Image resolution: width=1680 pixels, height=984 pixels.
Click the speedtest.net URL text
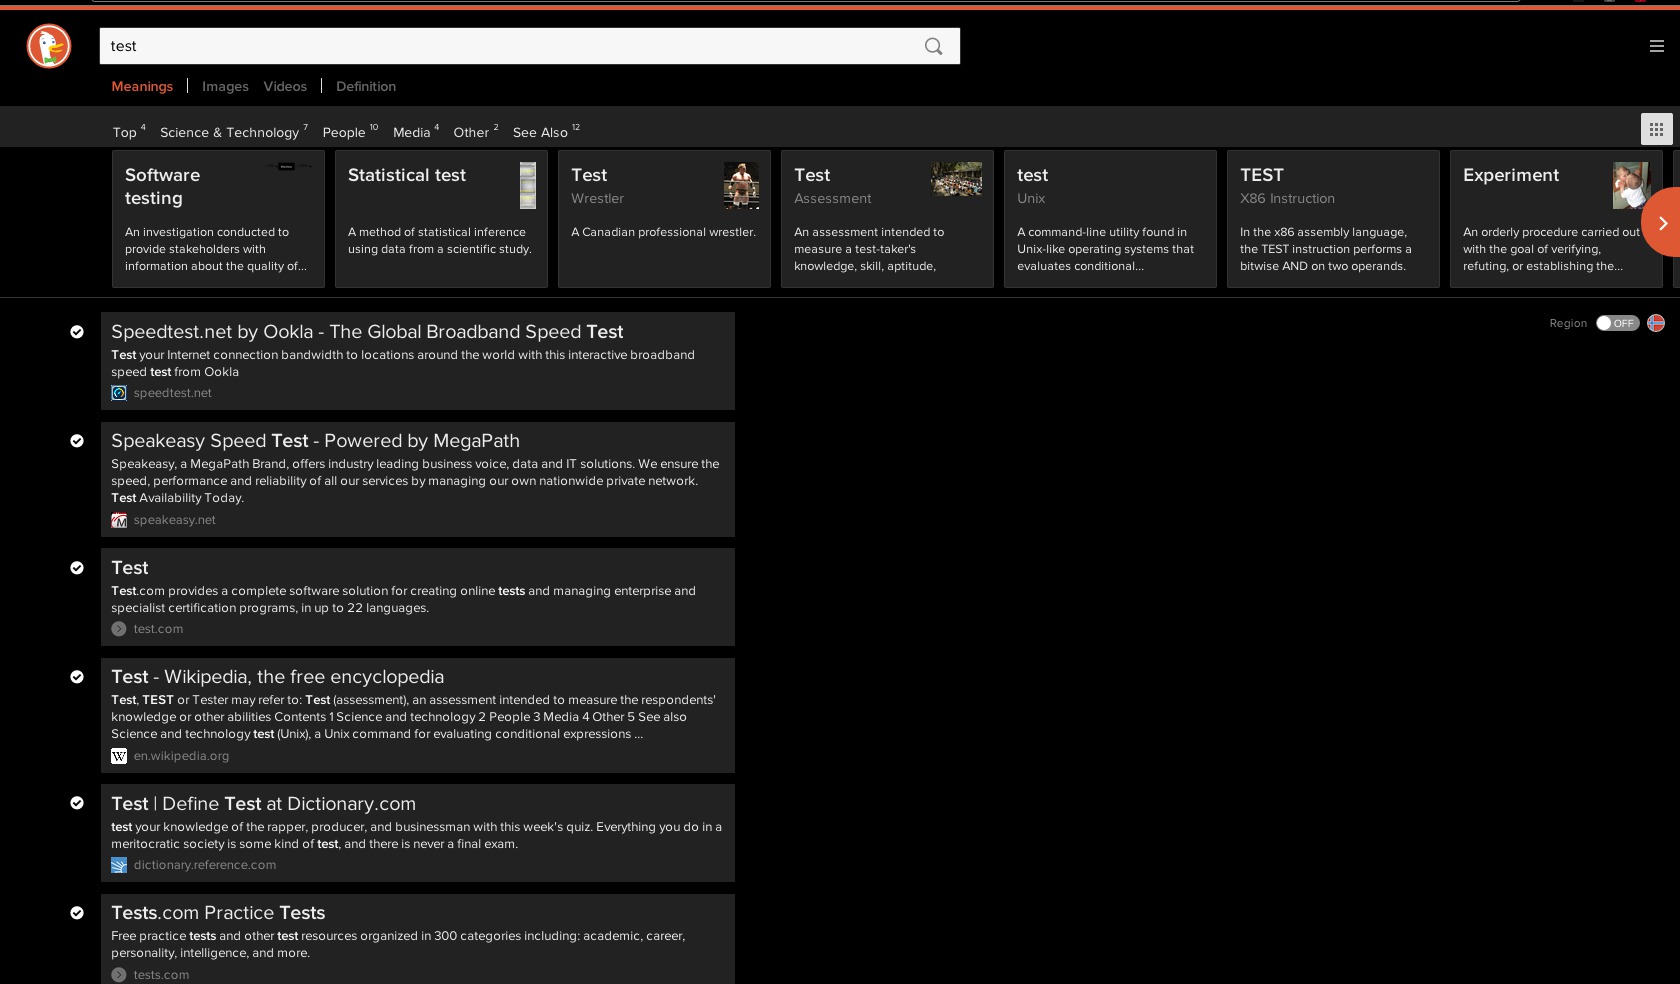click(x=172, y=393)
